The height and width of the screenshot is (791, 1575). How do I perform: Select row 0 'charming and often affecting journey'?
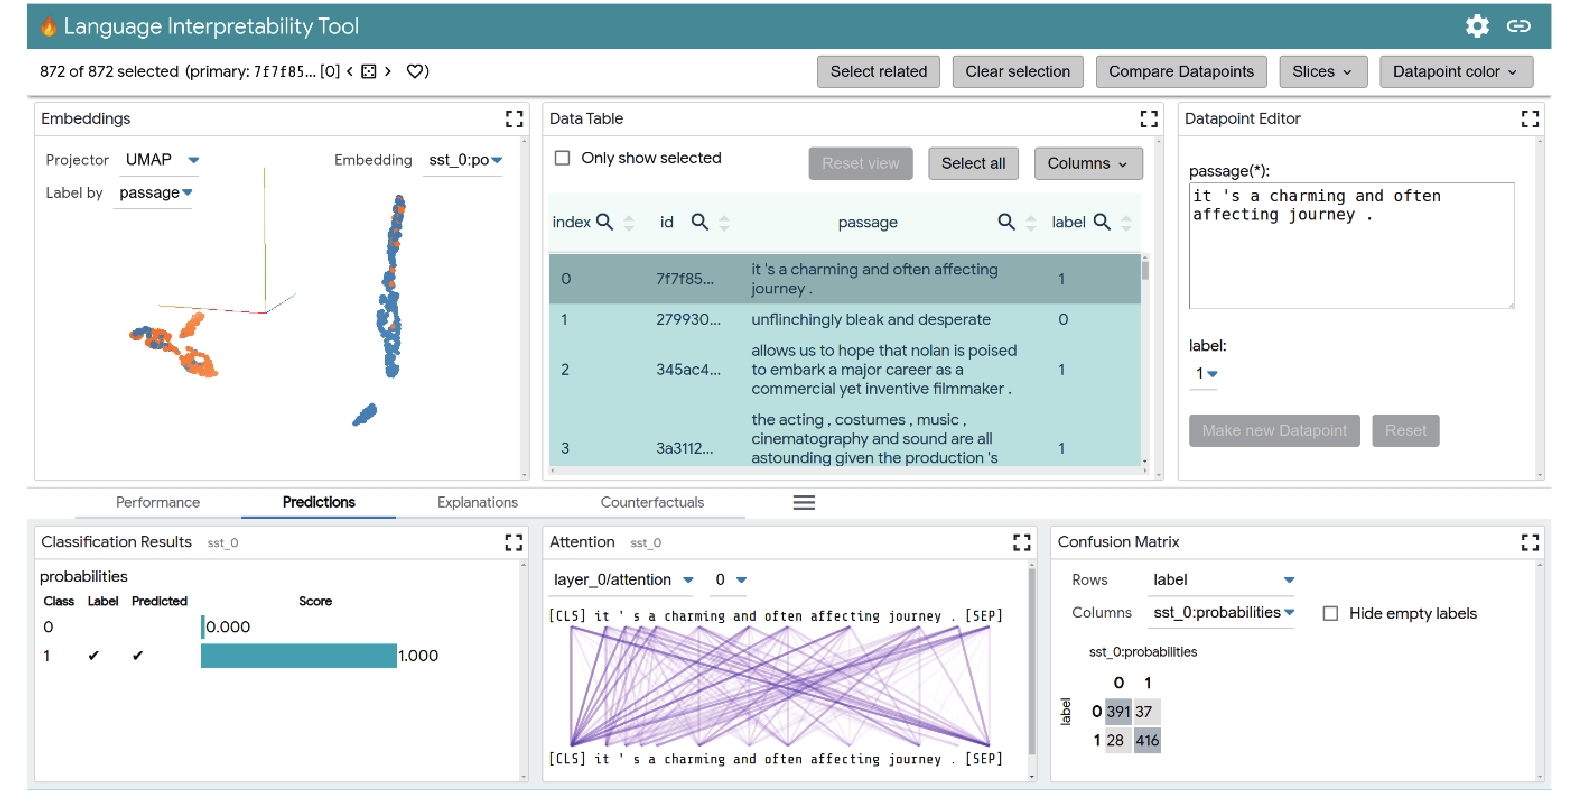point(844,279)
